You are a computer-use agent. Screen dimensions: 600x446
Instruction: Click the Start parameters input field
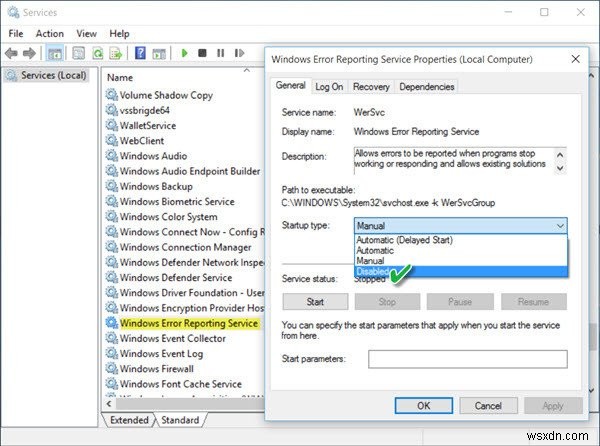pyautogui.click(x=468, y=359)
